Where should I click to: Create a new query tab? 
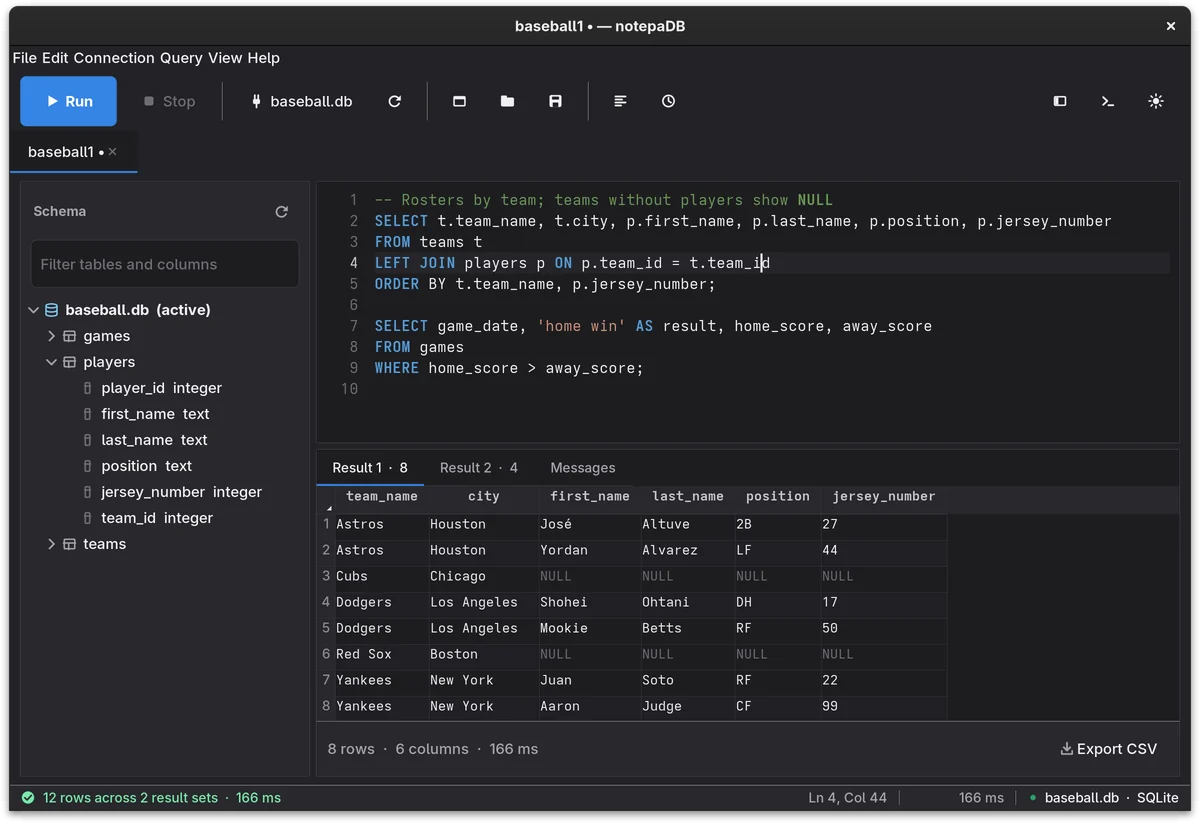(459, 101)
